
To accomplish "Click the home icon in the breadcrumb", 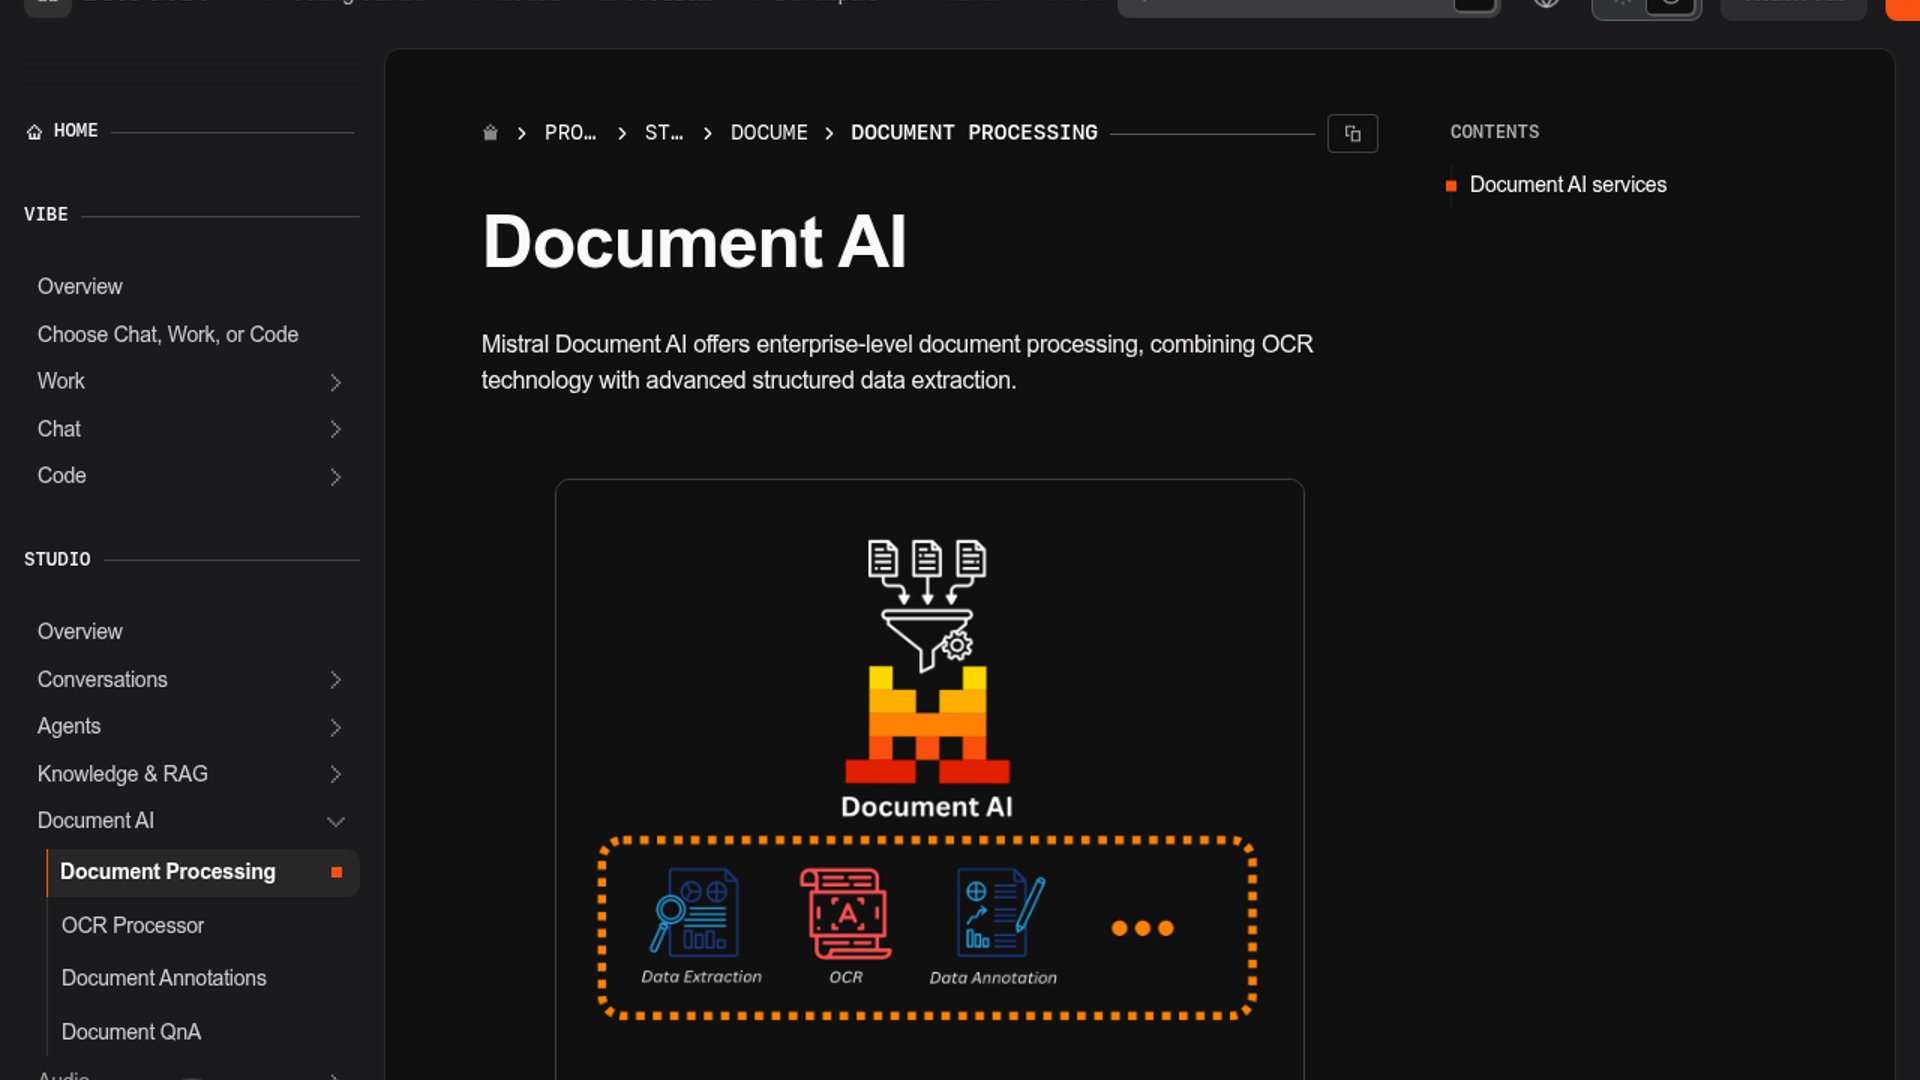I will click(490, 133).
